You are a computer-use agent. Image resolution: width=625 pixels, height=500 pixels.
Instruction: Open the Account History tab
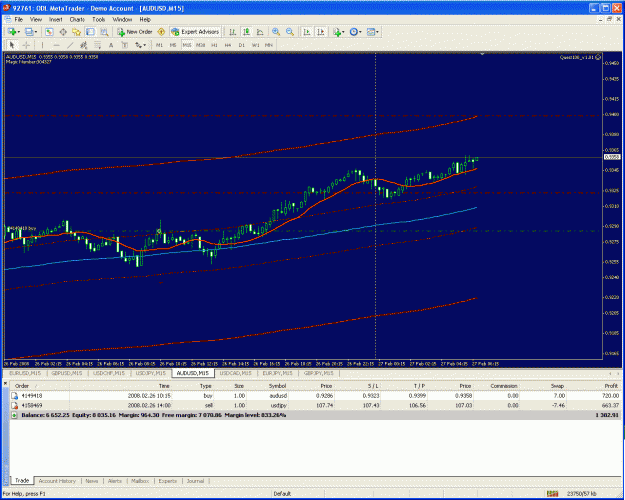tap(57, 481)
